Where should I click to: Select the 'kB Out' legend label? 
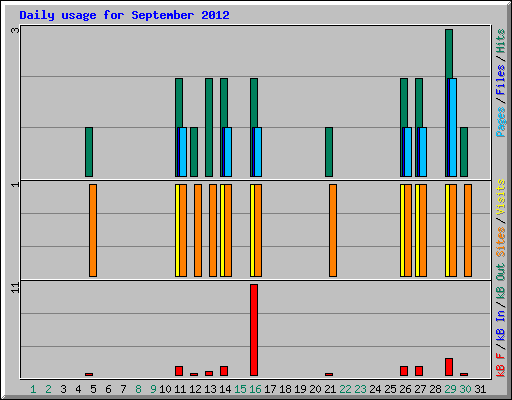tap(501, 281)
